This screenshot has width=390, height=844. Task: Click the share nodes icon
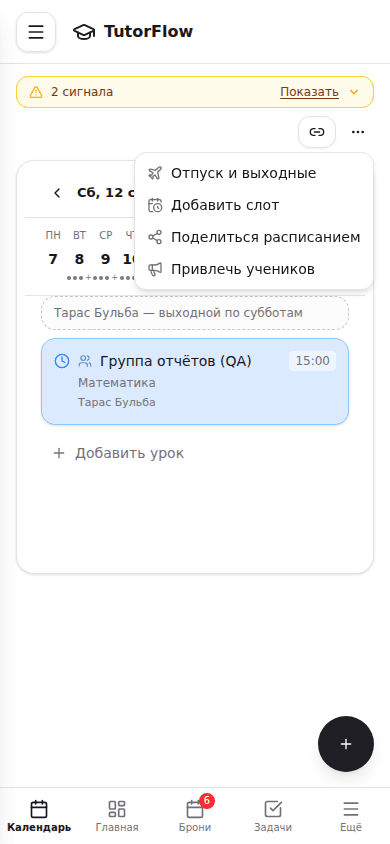click(x=155, y=237)
